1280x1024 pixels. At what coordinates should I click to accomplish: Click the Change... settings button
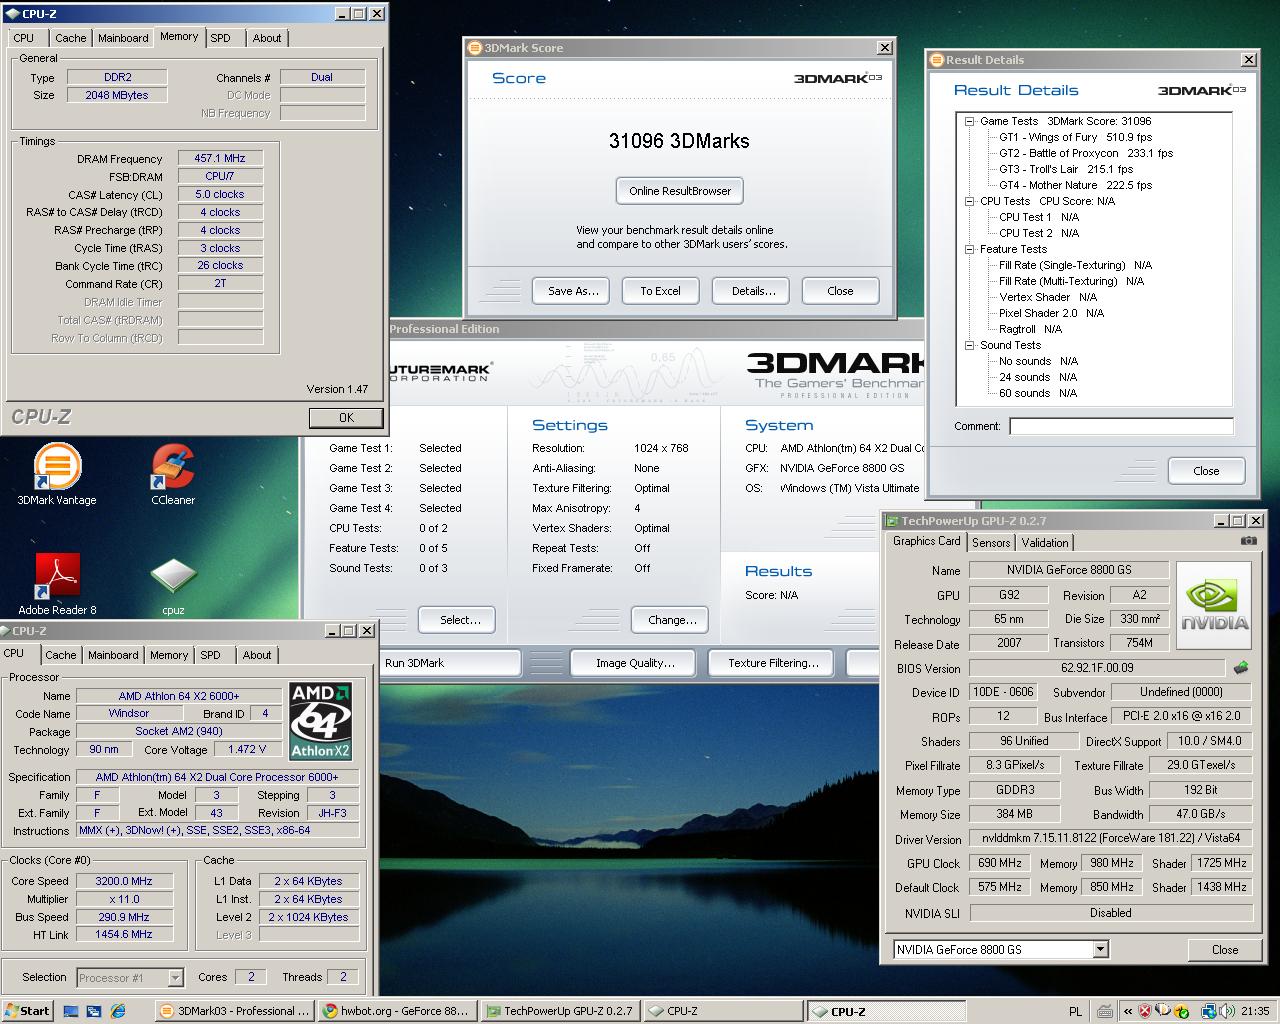(672, 620)
